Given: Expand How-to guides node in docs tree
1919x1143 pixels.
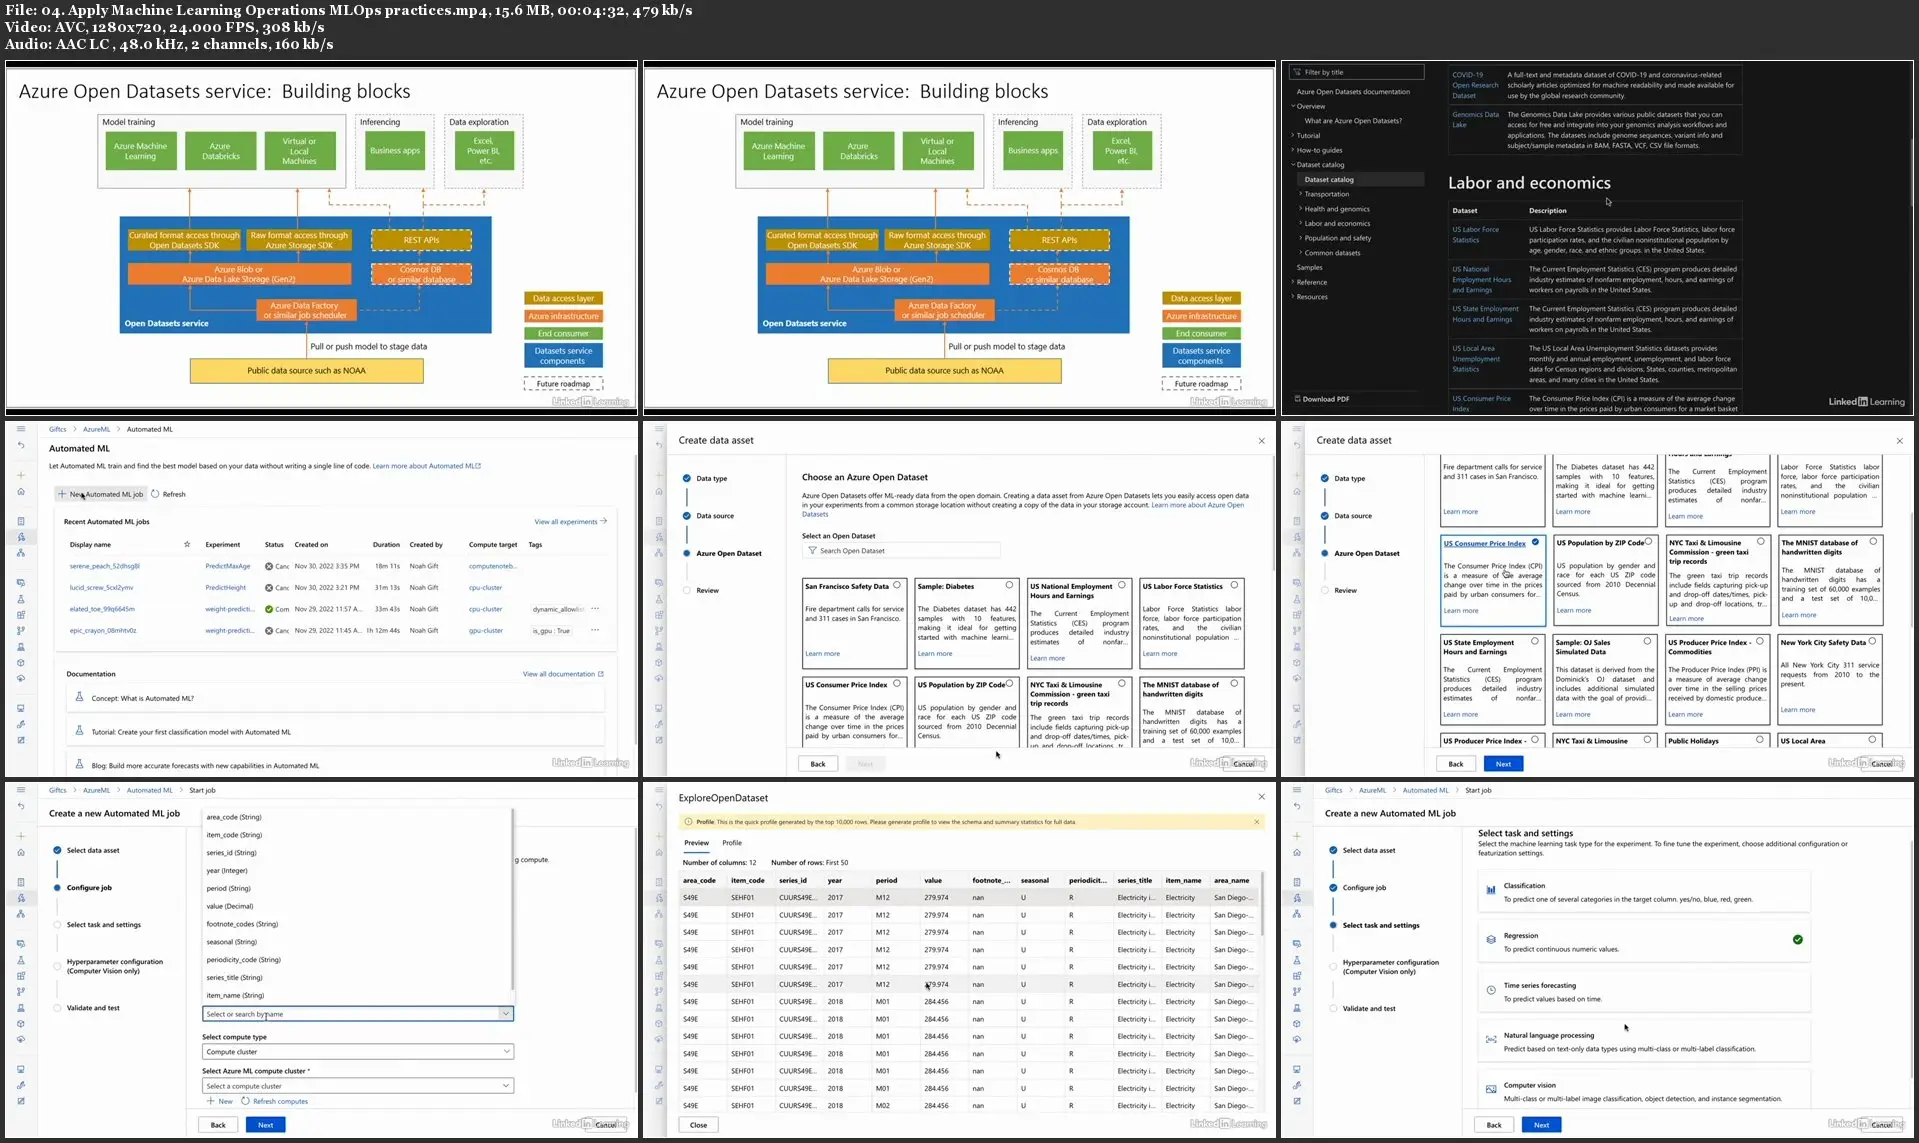Looking at the screenshot, I should click(x=1293, y=150).
